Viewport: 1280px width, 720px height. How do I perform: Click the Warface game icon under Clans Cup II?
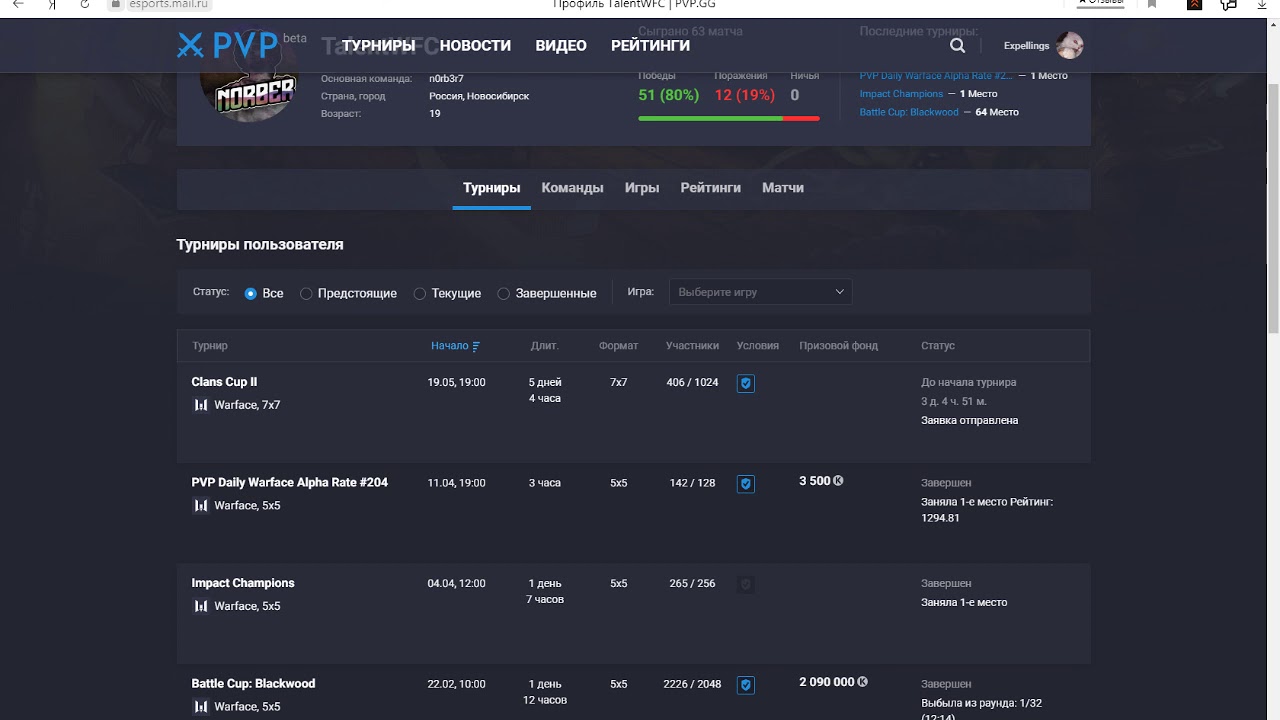pos(201,405)
